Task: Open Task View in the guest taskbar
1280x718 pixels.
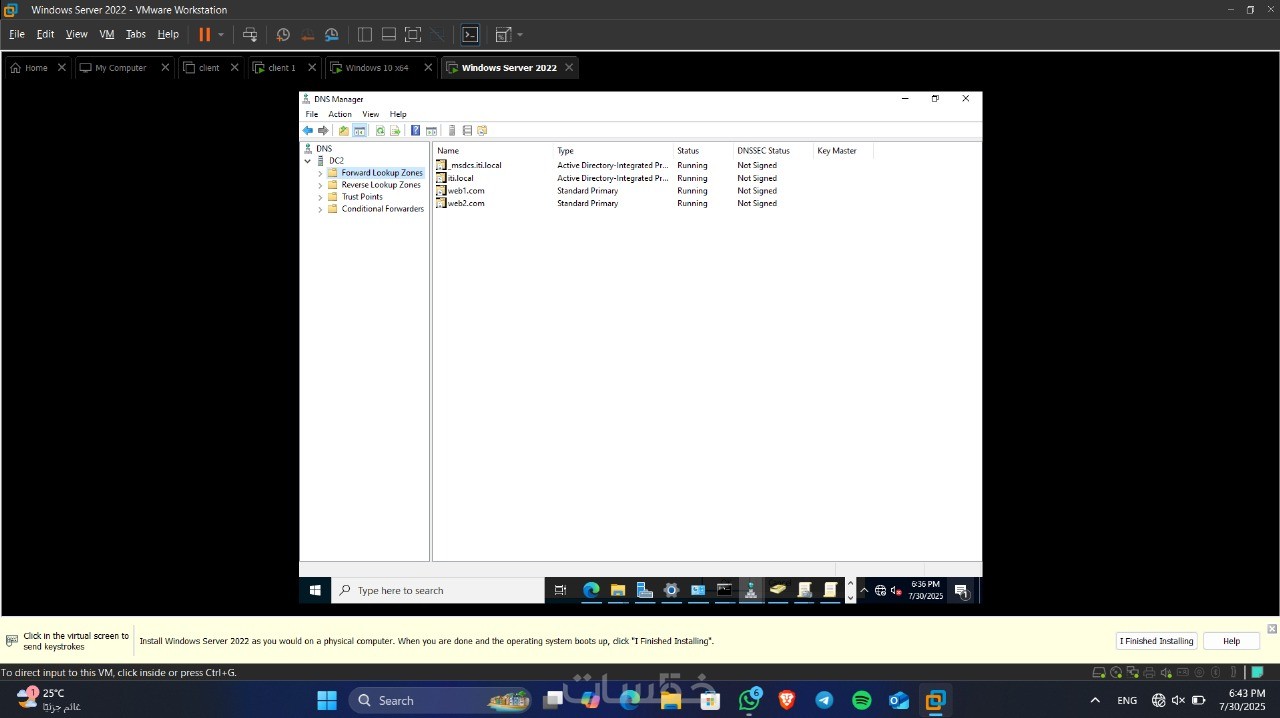Action: click(560, 590)
